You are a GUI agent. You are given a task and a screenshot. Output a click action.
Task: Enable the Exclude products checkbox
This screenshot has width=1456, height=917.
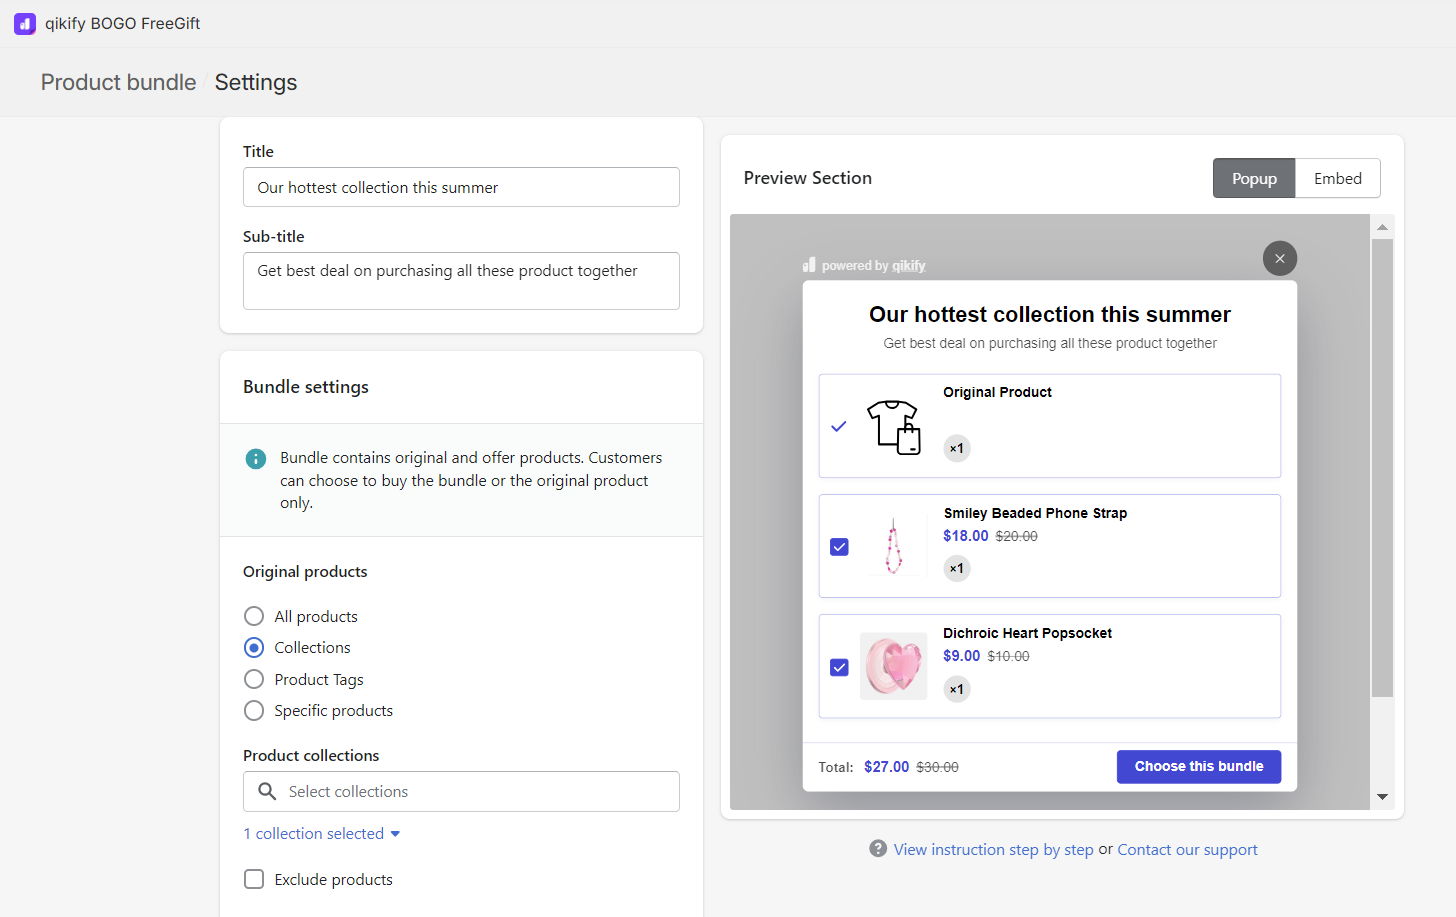254,879
